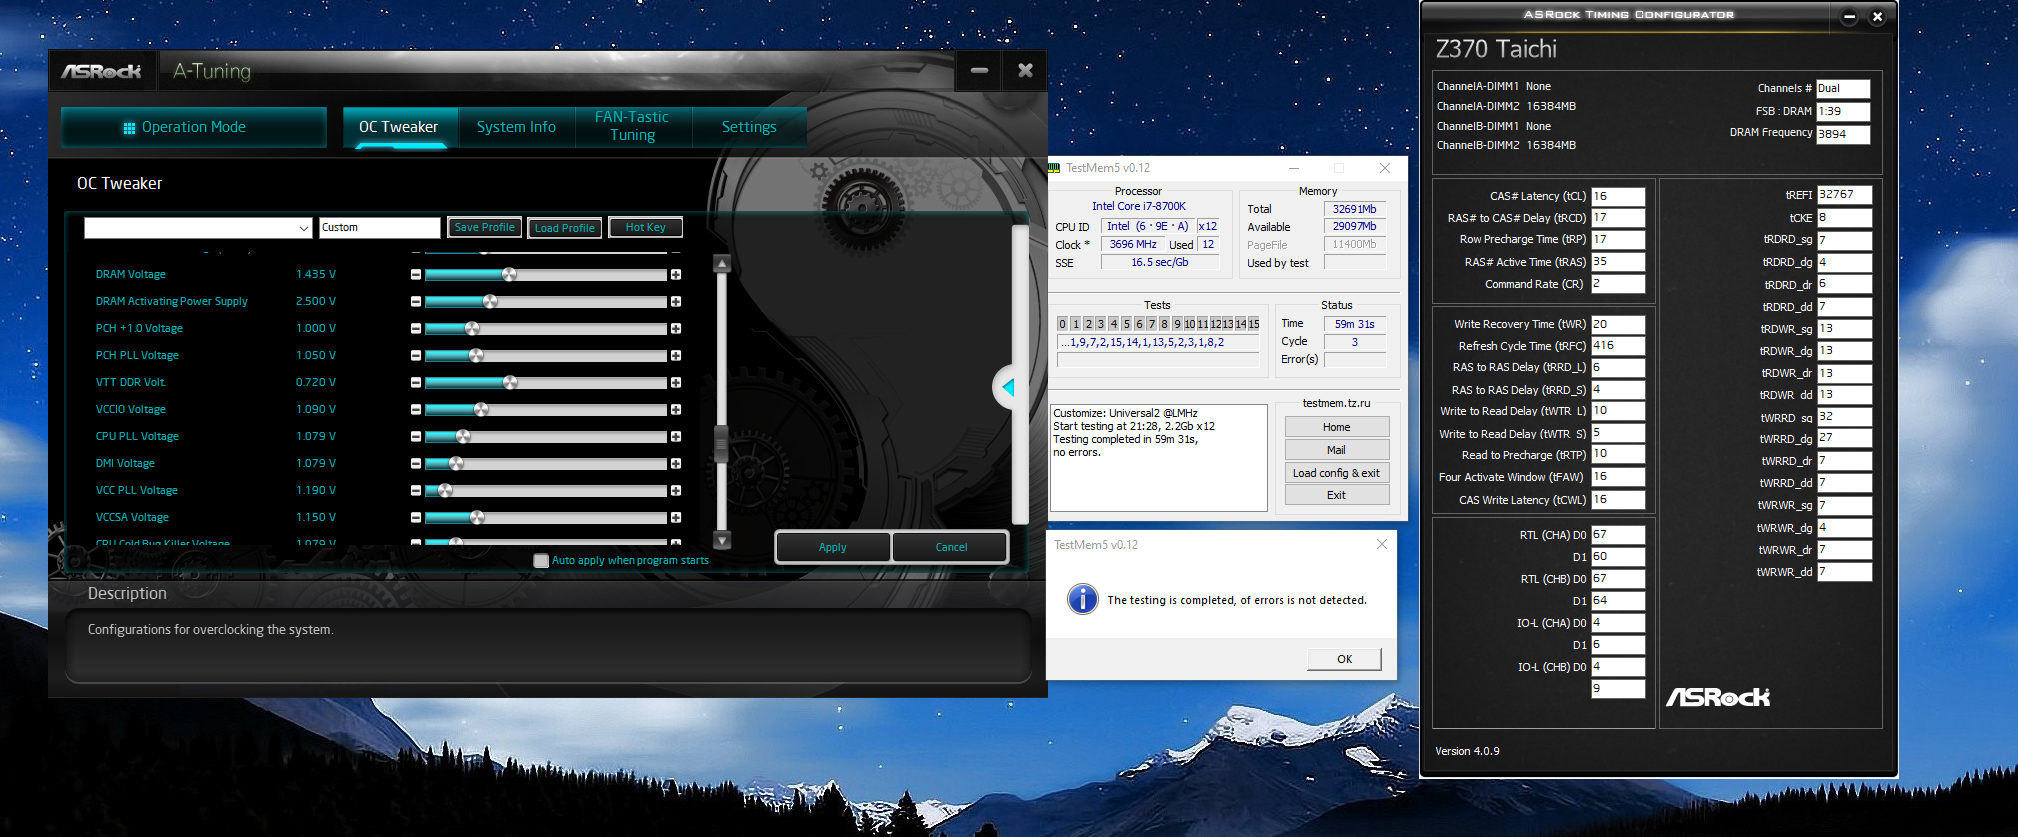Click the Hot Key button
Image resolution: width=2018 pixels, height=837 pixels.
(645, 228)
